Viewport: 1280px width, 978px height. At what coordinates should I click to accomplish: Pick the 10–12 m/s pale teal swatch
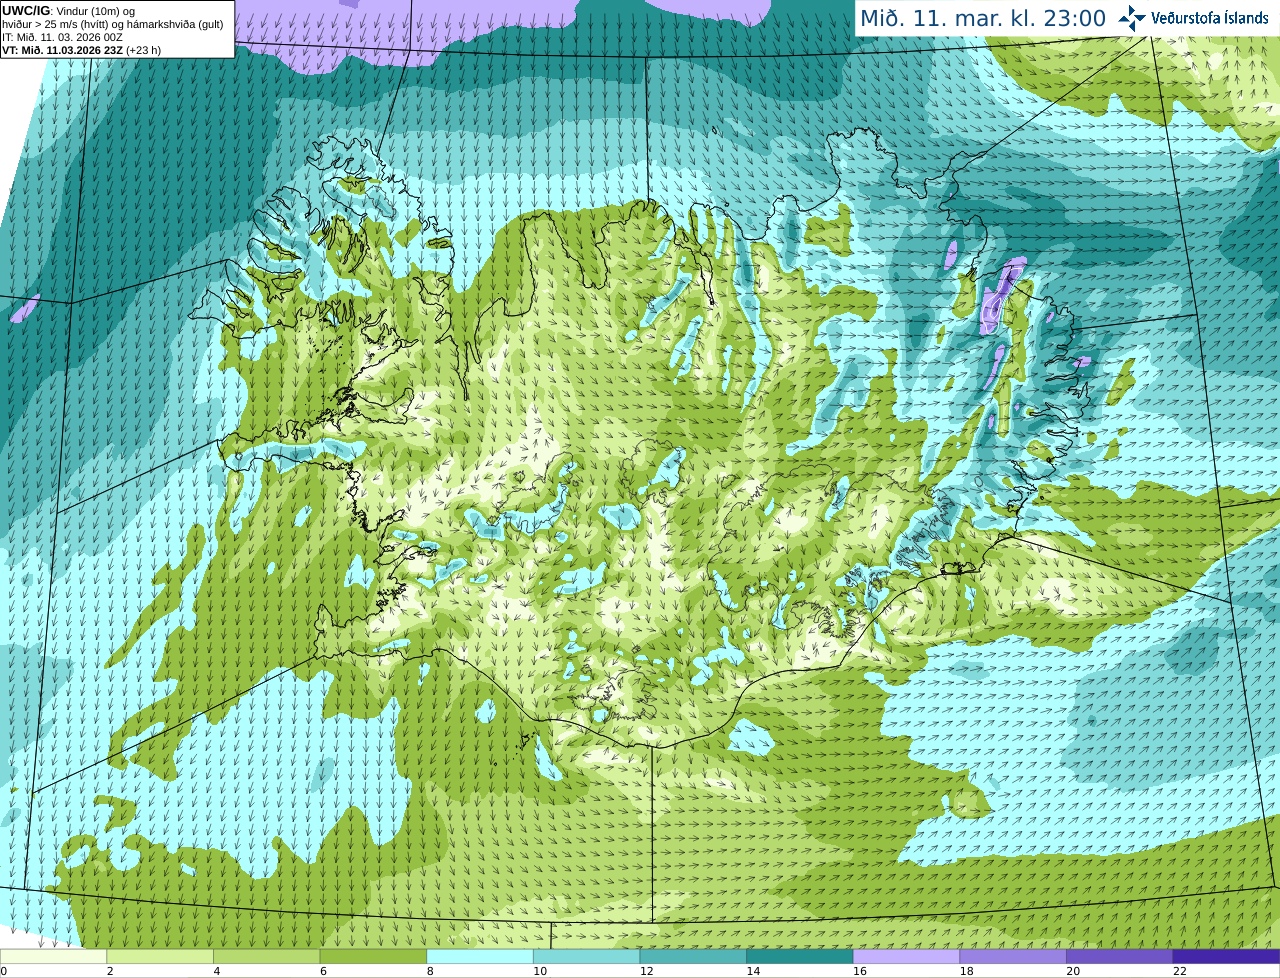[586, 956]
